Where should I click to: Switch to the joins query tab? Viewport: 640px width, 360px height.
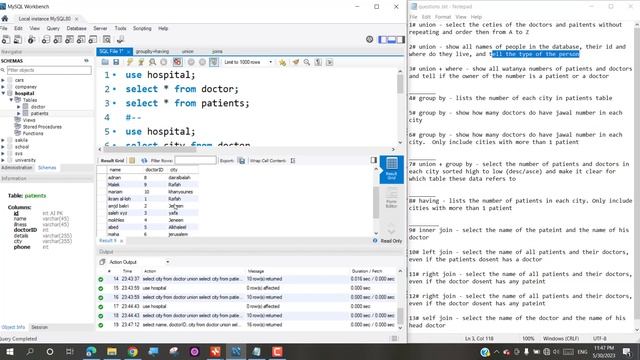point(217,51)
